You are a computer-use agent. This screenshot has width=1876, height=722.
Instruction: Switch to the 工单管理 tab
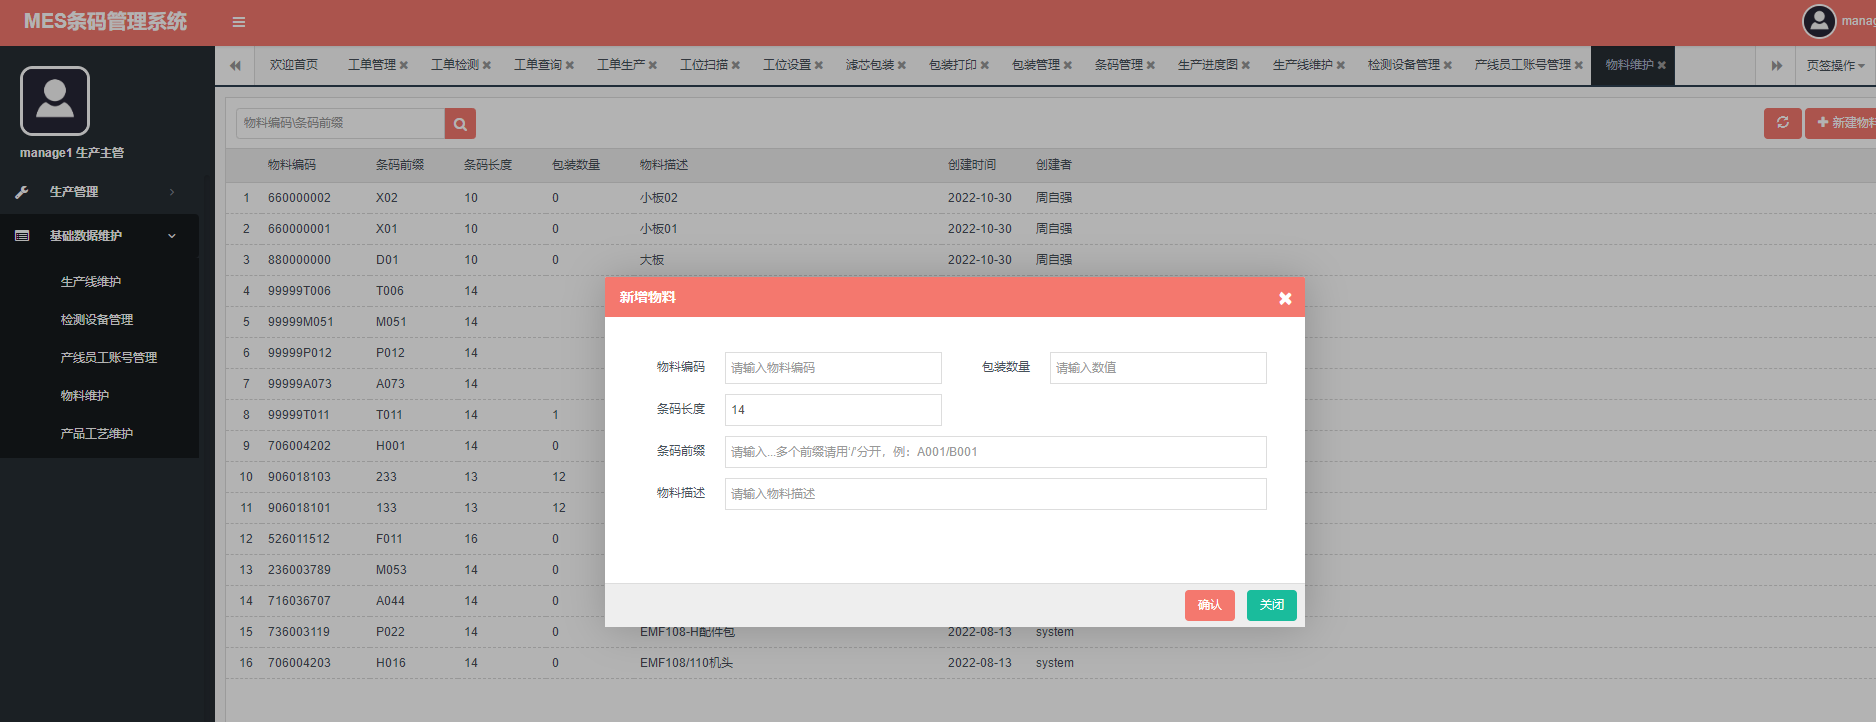(372, 65)
